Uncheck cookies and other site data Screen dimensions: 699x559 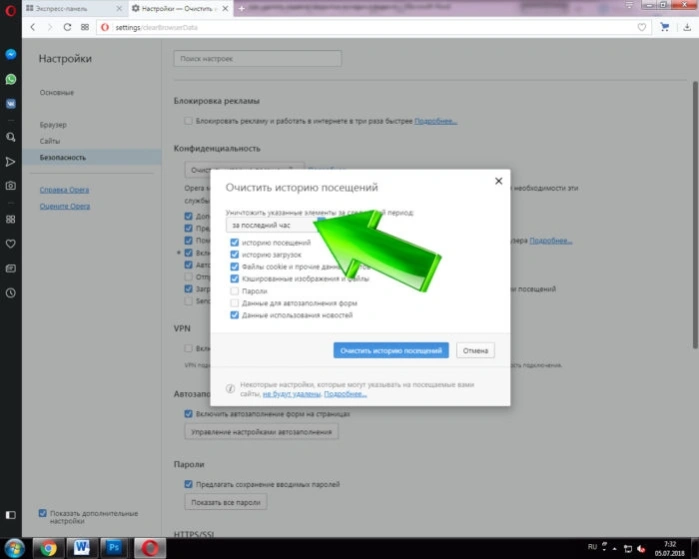coord(234,267)
